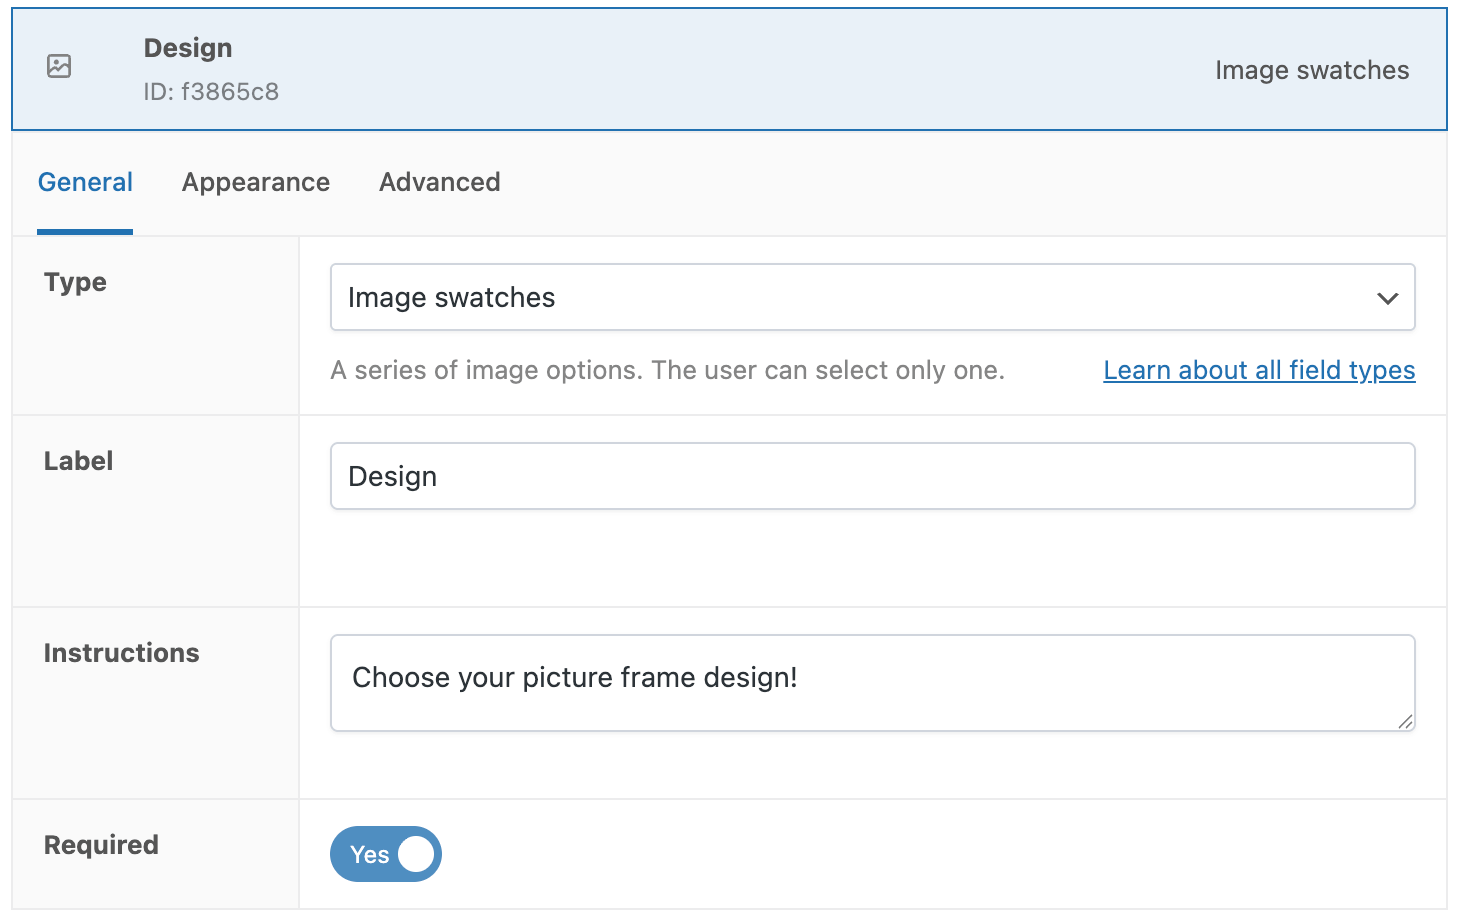Click the field ID f3865c8
Viewport: 1468px width, 910px height.
[212, 91]
